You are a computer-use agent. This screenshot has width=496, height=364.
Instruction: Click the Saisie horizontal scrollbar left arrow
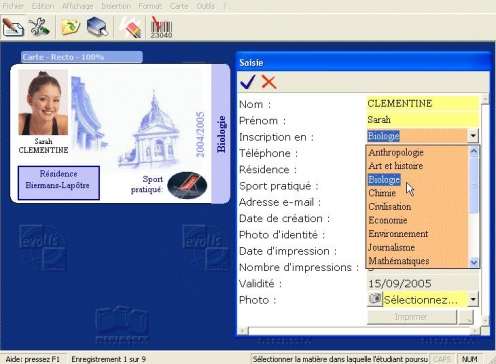click(x=243, y=331)
